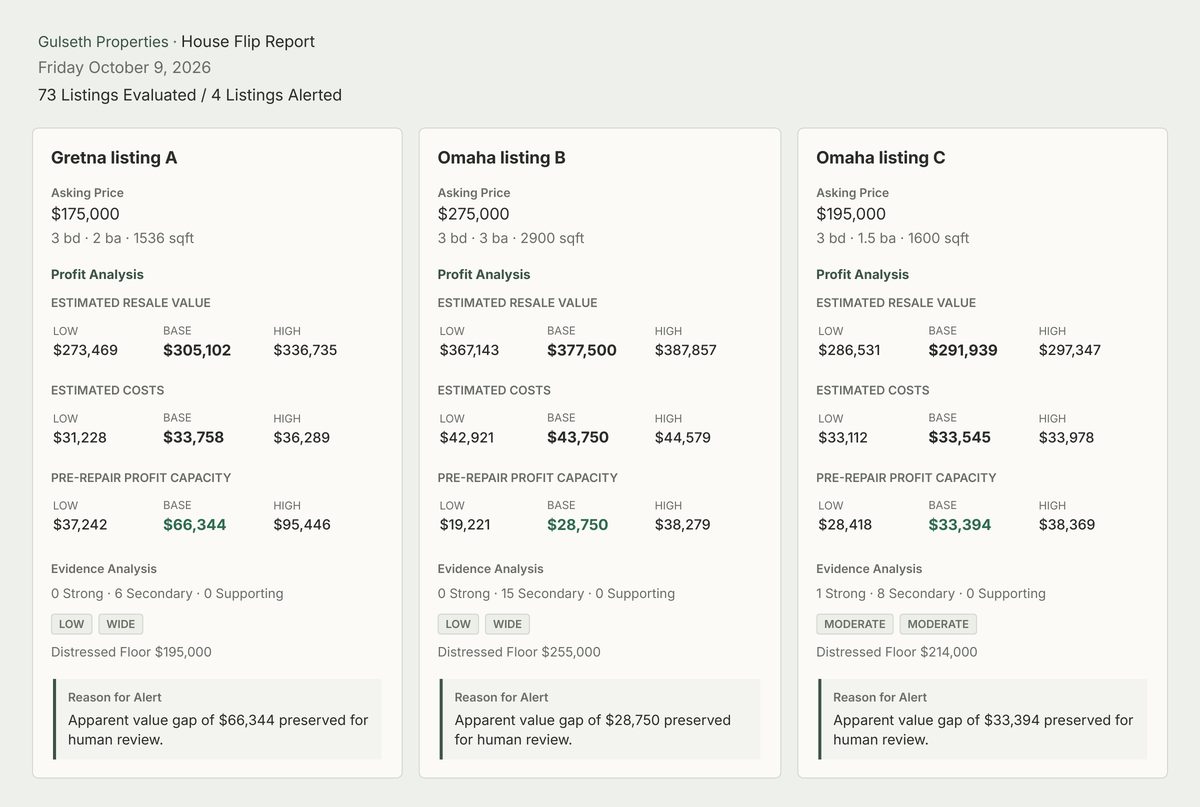Click Distressed Floor $255,000

(519, 652)
